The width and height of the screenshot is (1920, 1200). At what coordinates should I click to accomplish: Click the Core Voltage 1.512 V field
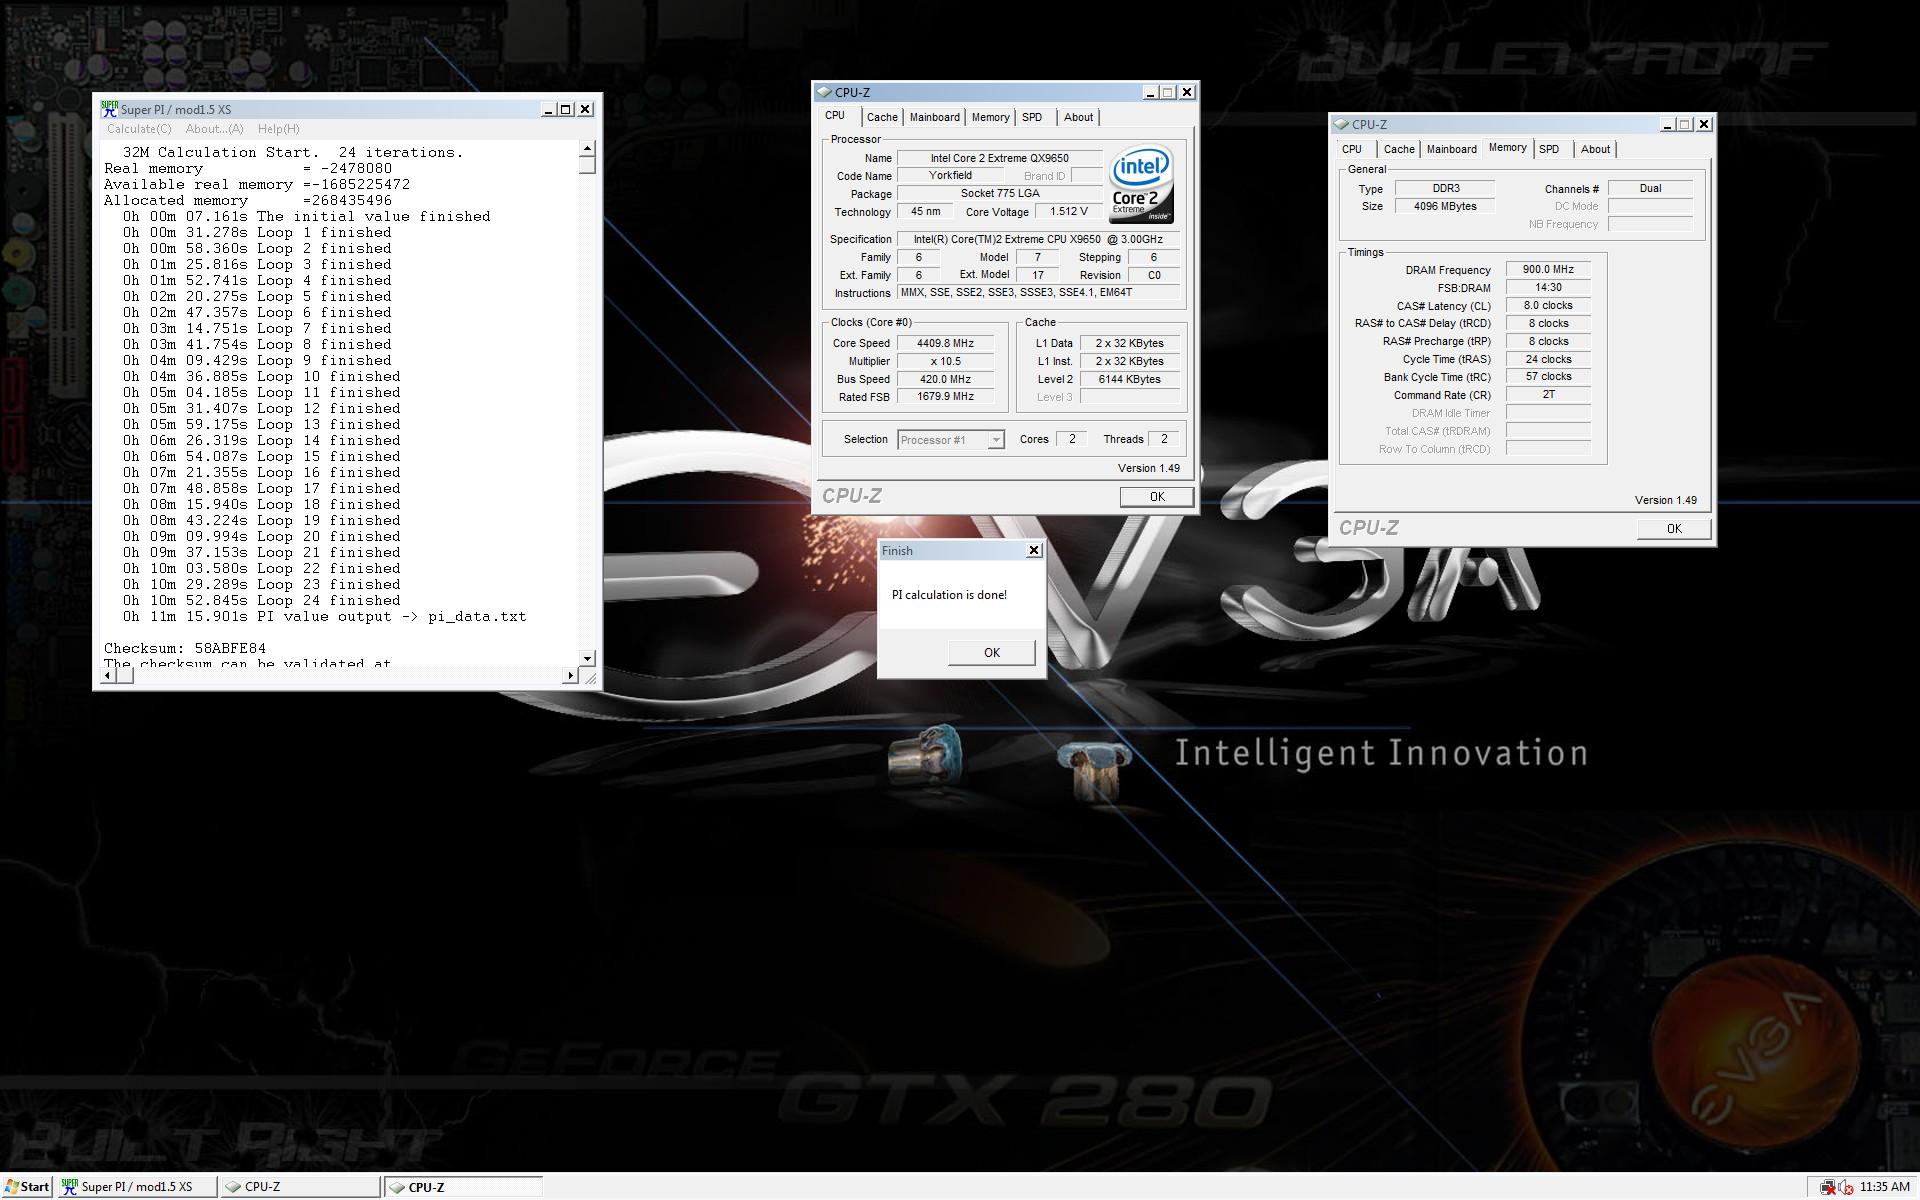[x=1069, y=212]
